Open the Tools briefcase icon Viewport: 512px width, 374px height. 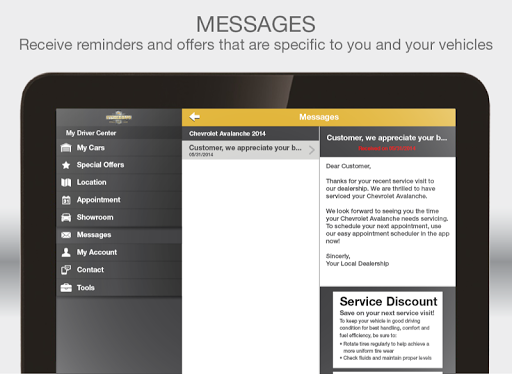click(x=66, y=287)
